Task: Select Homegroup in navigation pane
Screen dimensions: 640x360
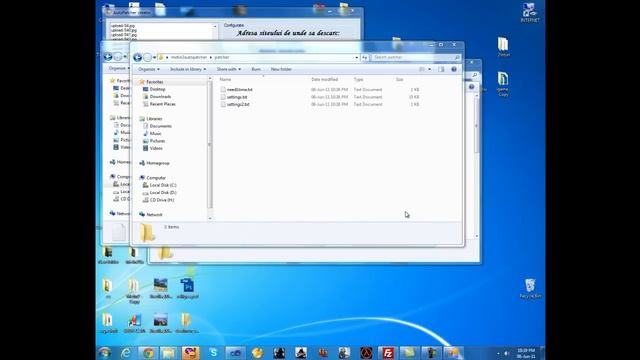Action: [x=158, y=163]
